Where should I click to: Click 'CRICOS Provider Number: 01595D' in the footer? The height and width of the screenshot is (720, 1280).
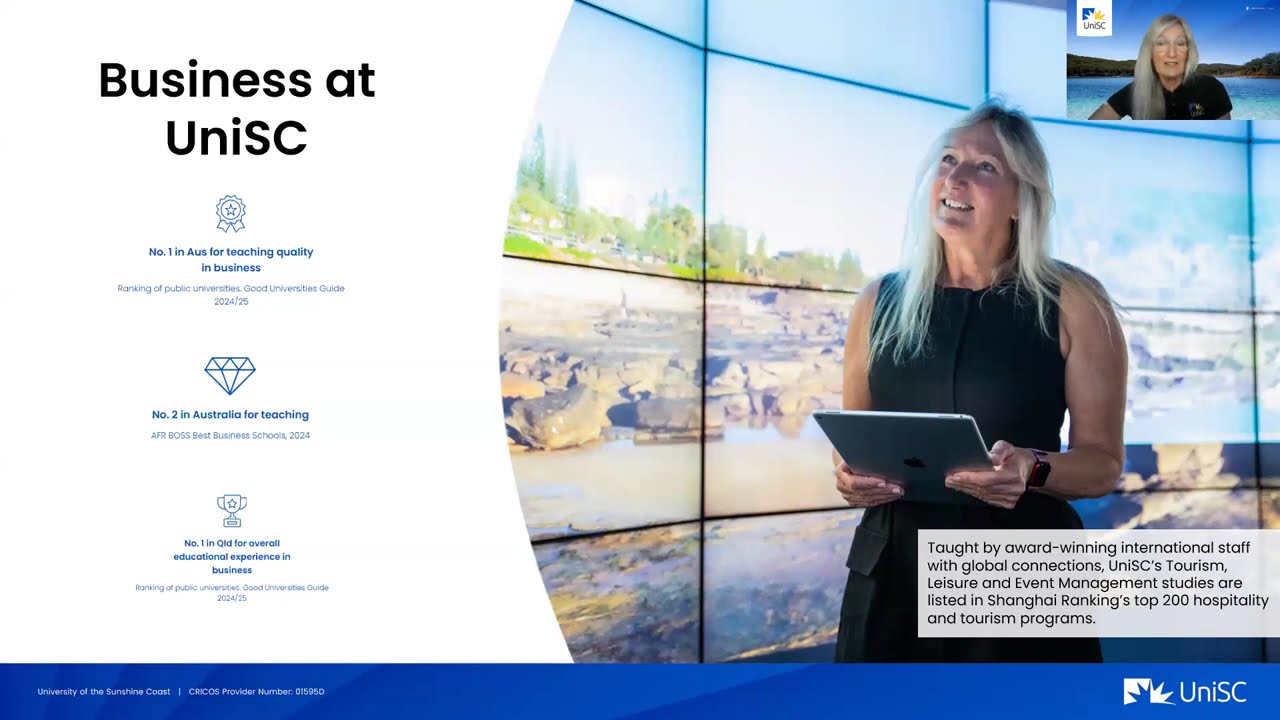coord(257,692)
